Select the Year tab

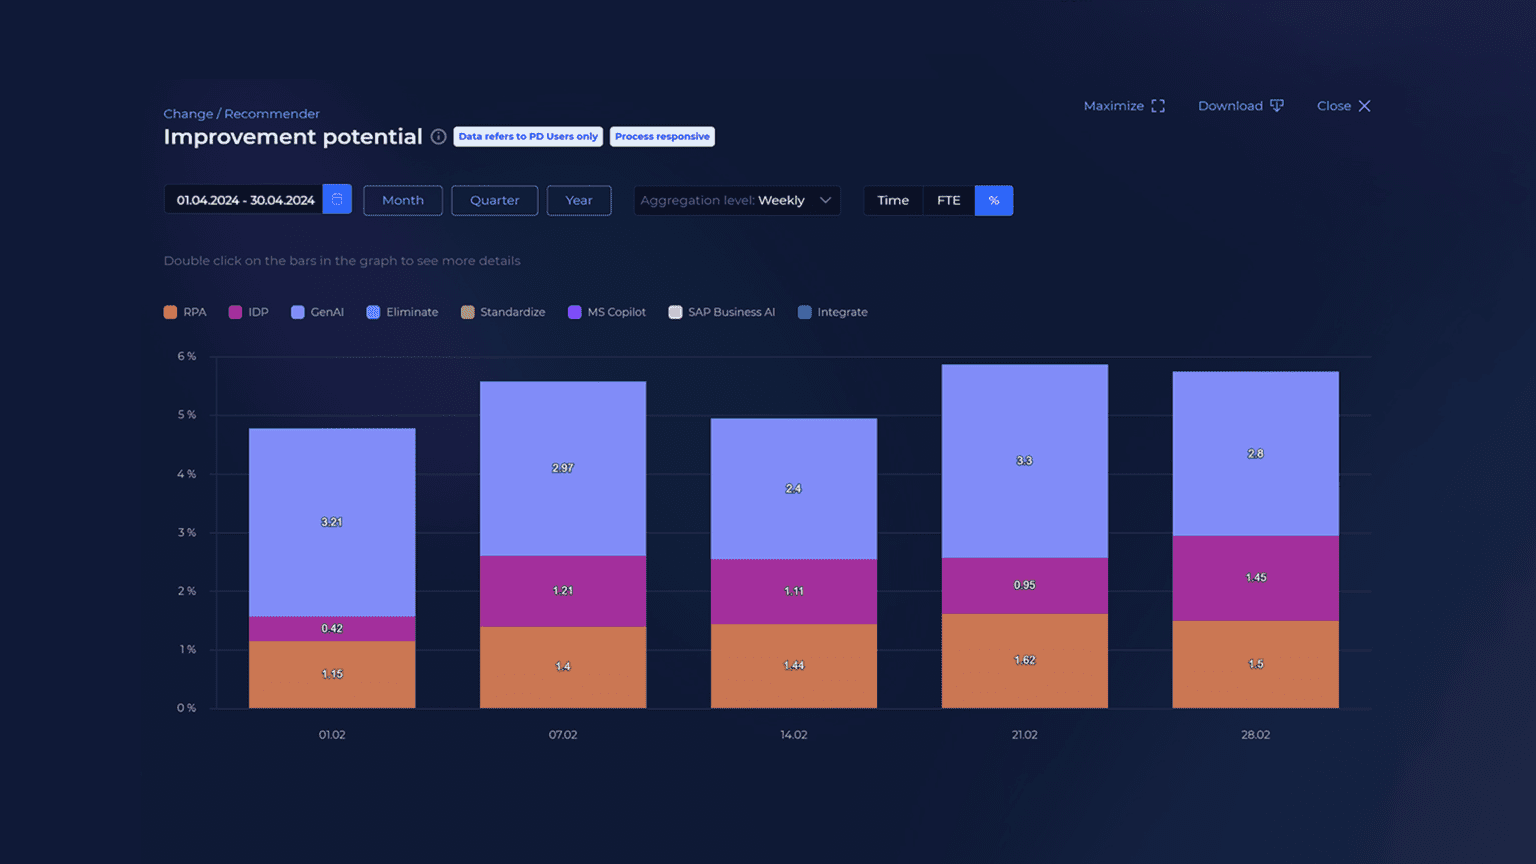[578, 200]
